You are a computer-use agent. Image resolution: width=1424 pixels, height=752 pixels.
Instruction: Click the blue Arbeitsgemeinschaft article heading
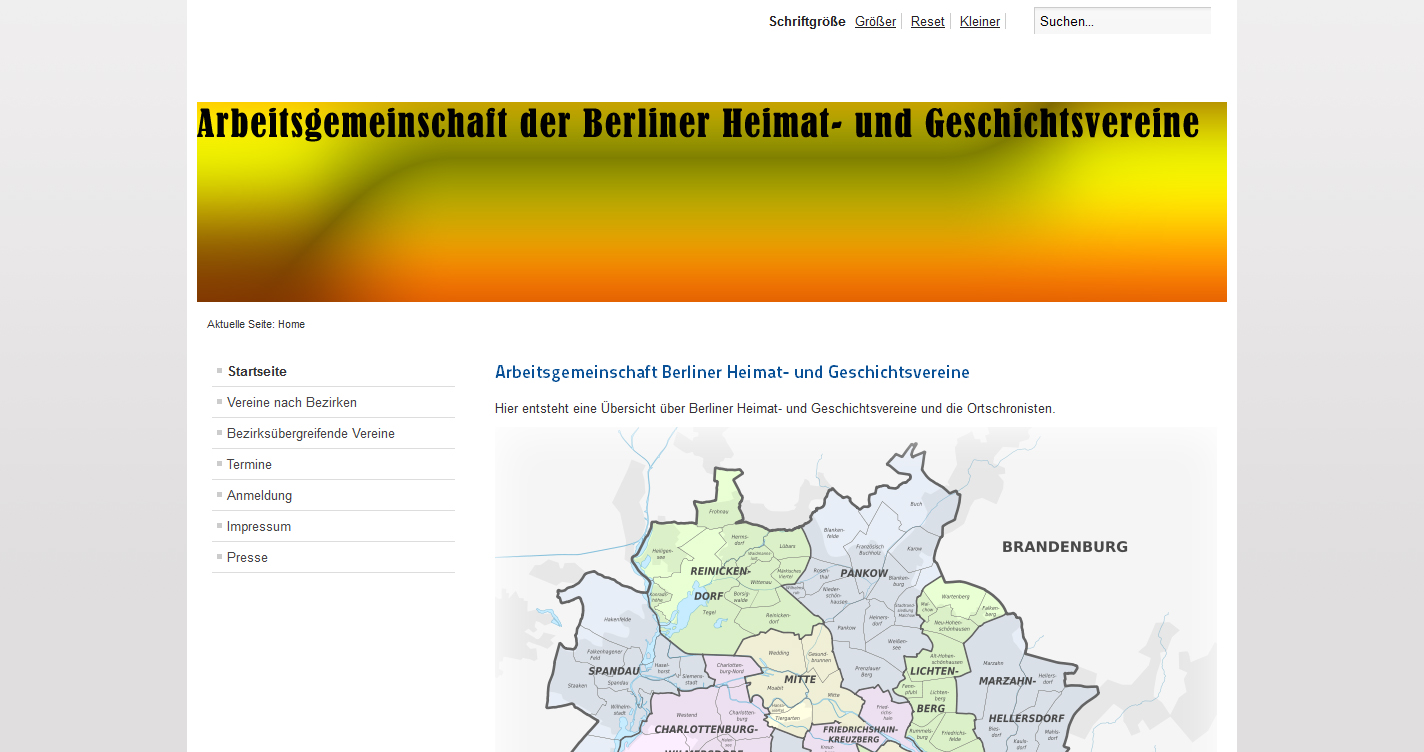(x=731, y=372)
